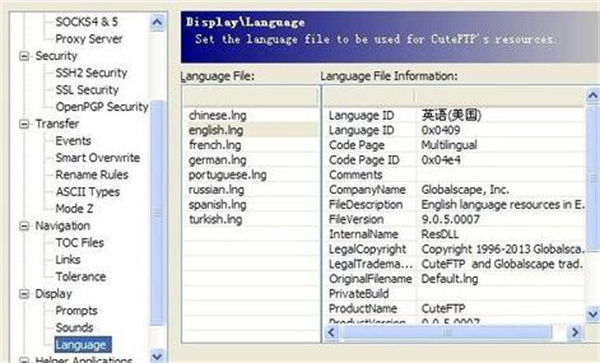Select the InternalName ResDLL row
600x363 pixels.
(455, 234)
